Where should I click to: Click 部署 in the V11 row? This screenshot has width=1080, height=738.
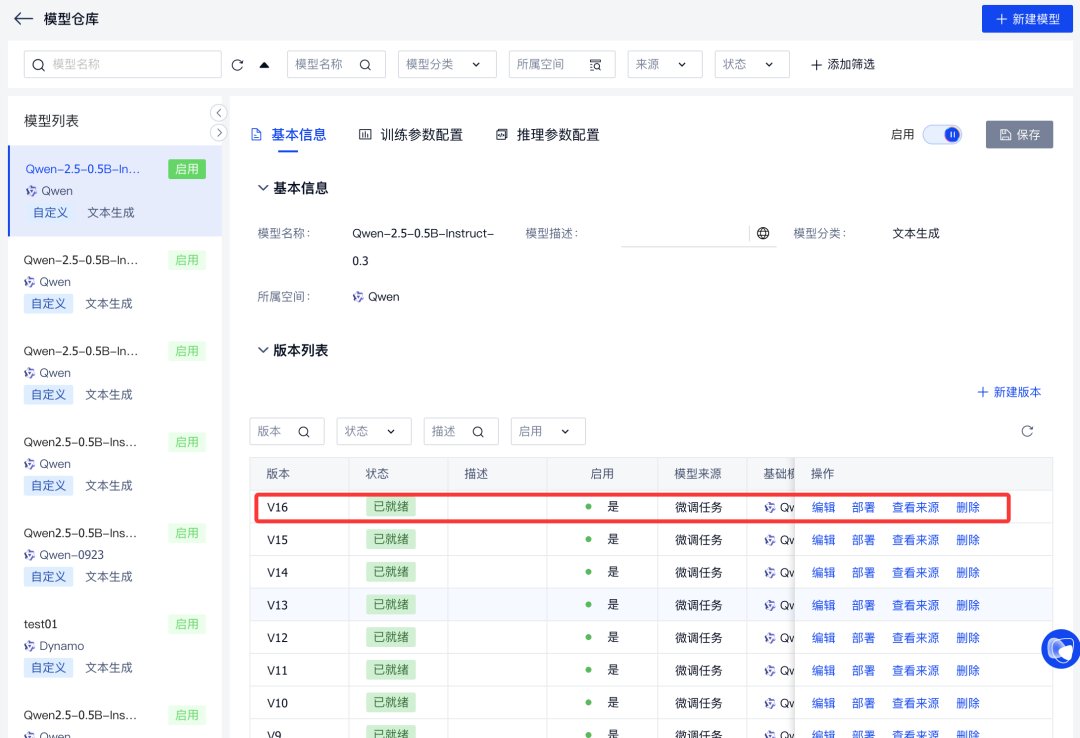click(x=863, y=670)
